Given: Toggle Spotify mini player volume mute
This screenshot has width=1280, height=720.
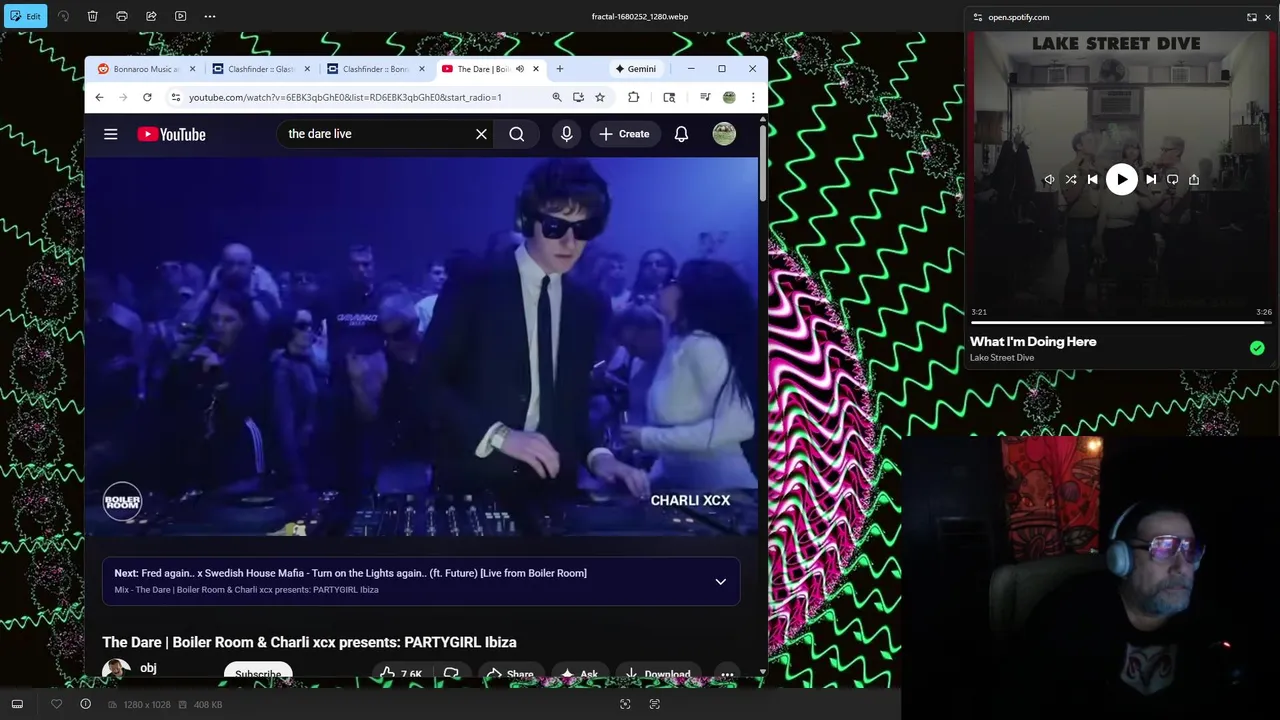Looking at the screenshot, I should point(1049,180).
